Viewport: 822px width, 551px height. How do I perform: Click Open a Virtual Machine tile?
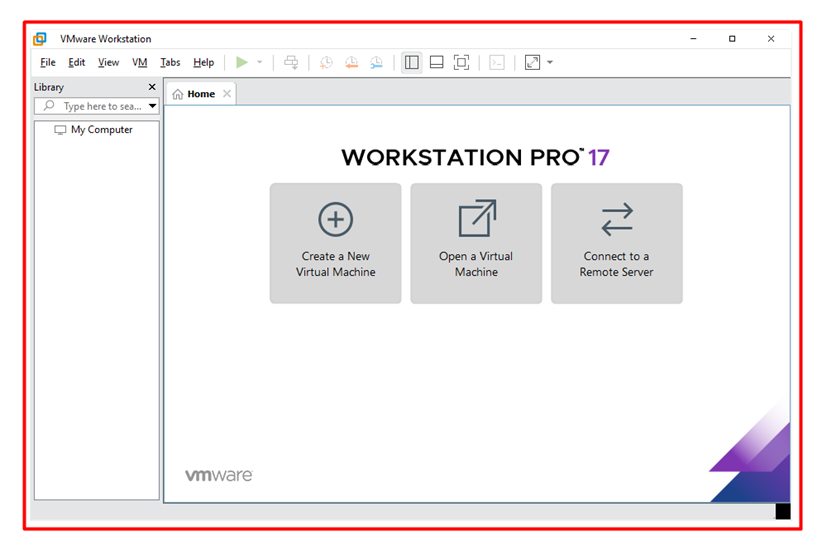[476, 243]
